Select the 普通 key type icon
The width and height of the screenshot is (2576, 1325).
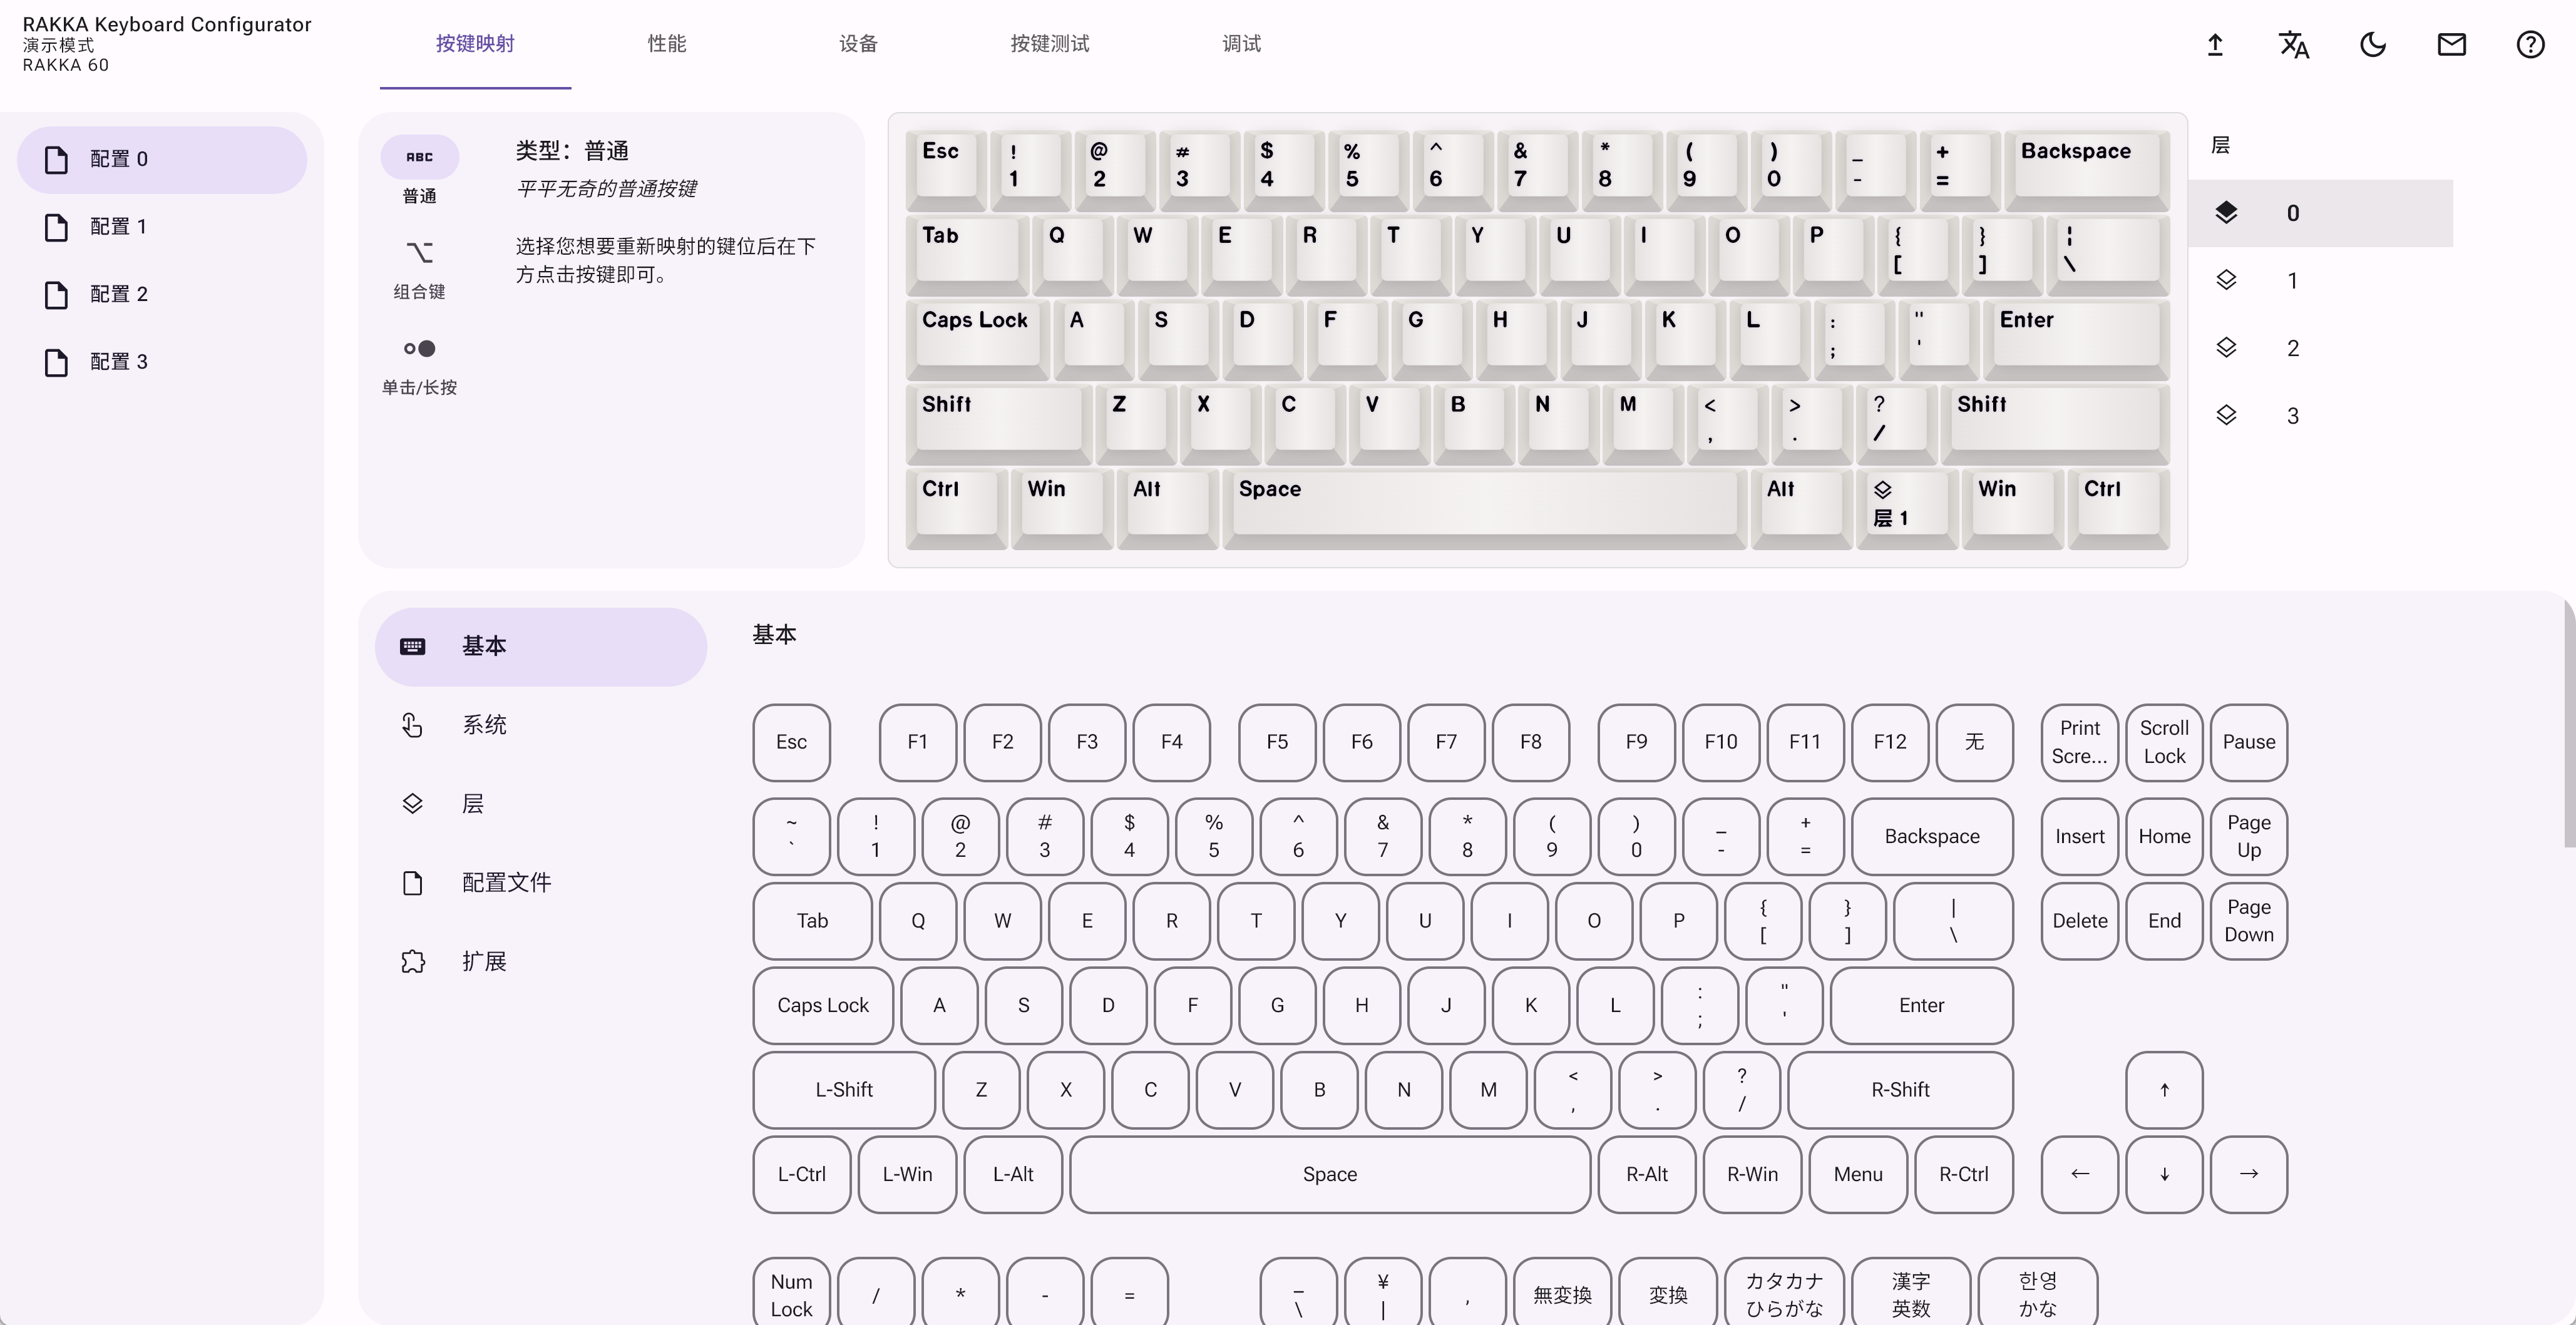[x=419, y=157]
